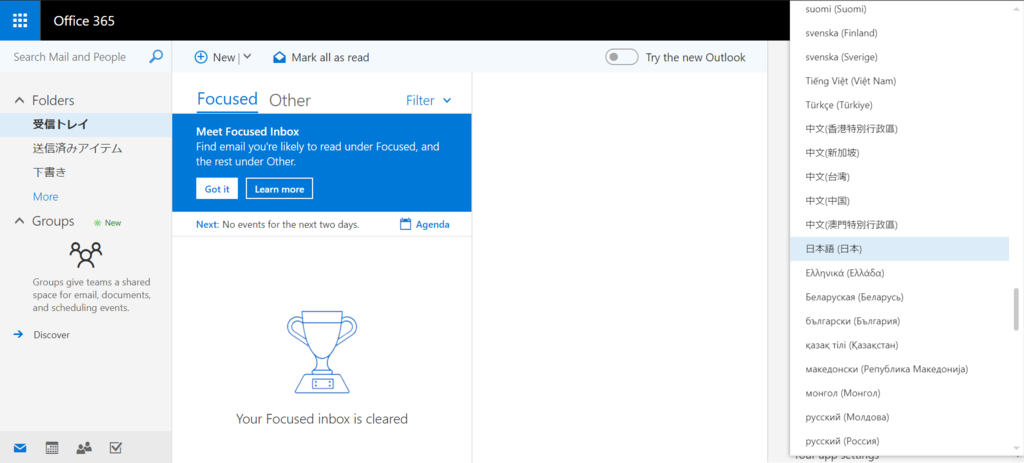
Task: Click the trophy inbox cleared illustration
Action: pyautogui.click(x=322, y=353)
